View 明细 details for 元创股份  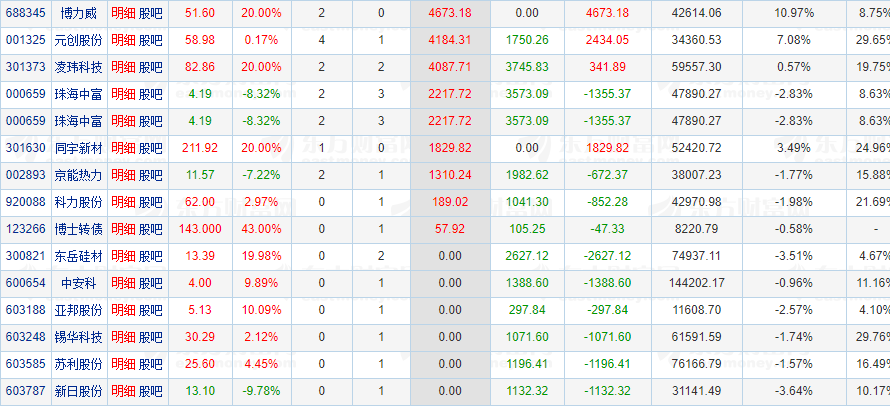point(123,40)
